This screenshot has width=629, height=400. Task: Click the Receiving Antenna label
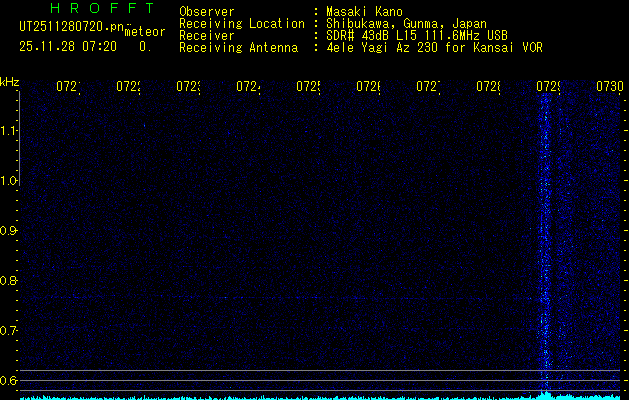pos(239,47)
